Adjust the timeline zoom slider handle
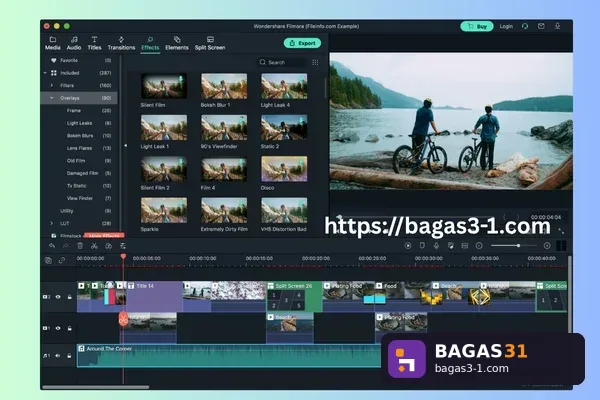The image size is (600, 400). pos(518,246)
